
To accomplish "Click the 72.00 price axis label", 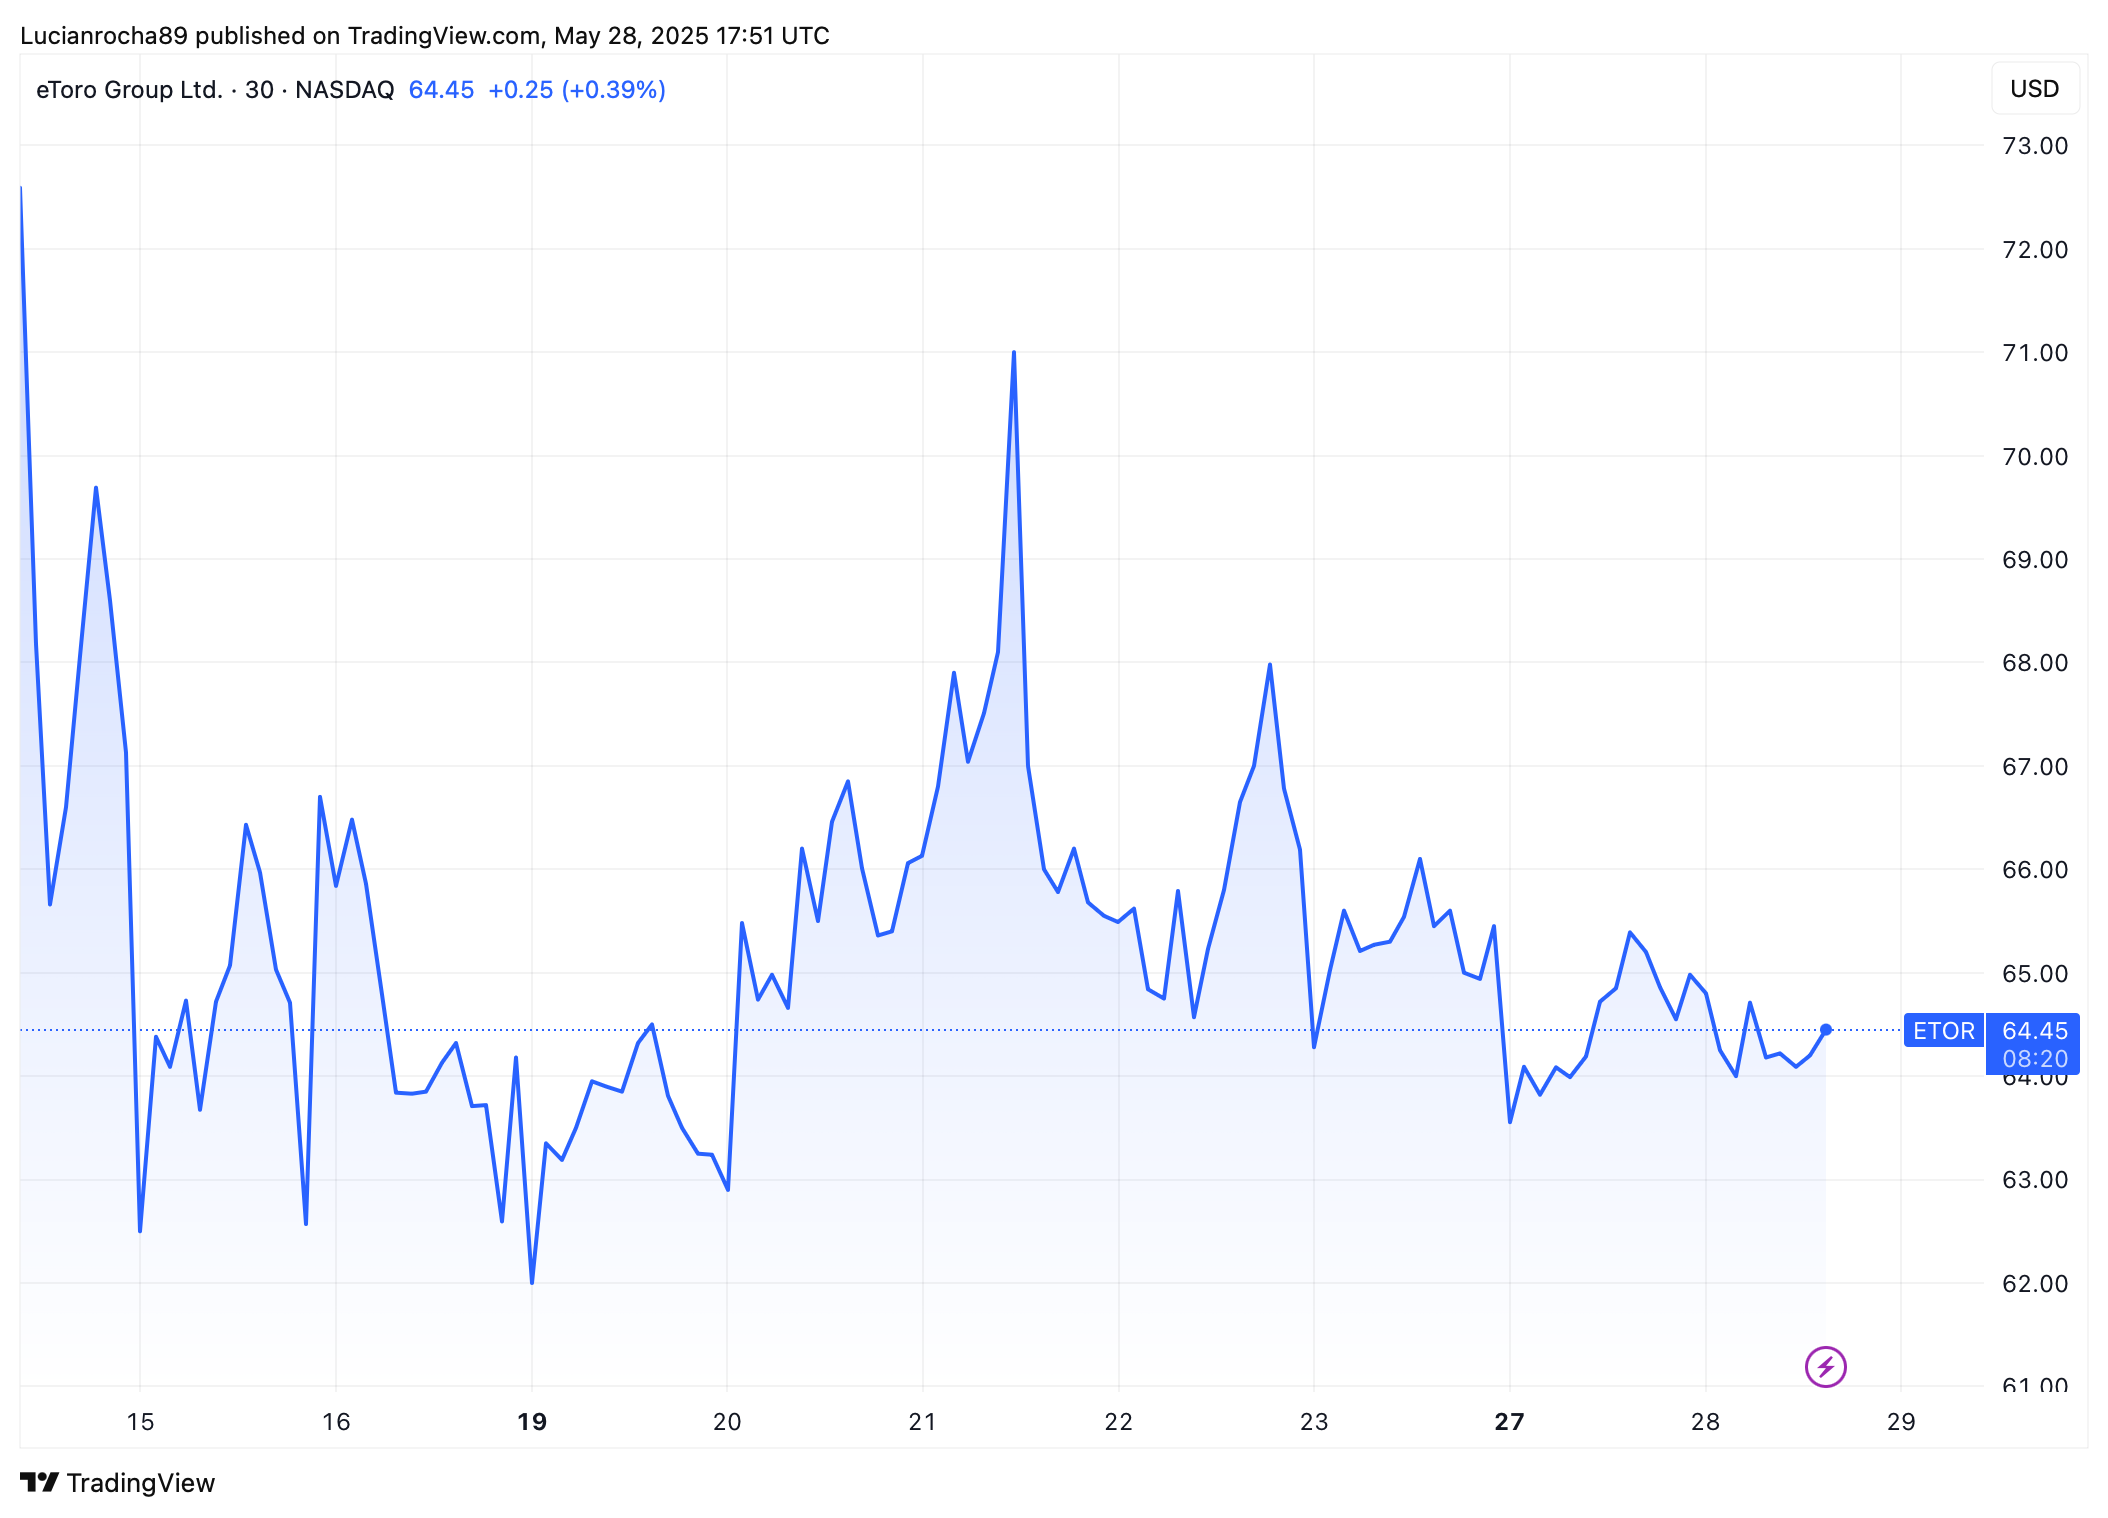I will pyautogui.click(x=2034, y=250).
